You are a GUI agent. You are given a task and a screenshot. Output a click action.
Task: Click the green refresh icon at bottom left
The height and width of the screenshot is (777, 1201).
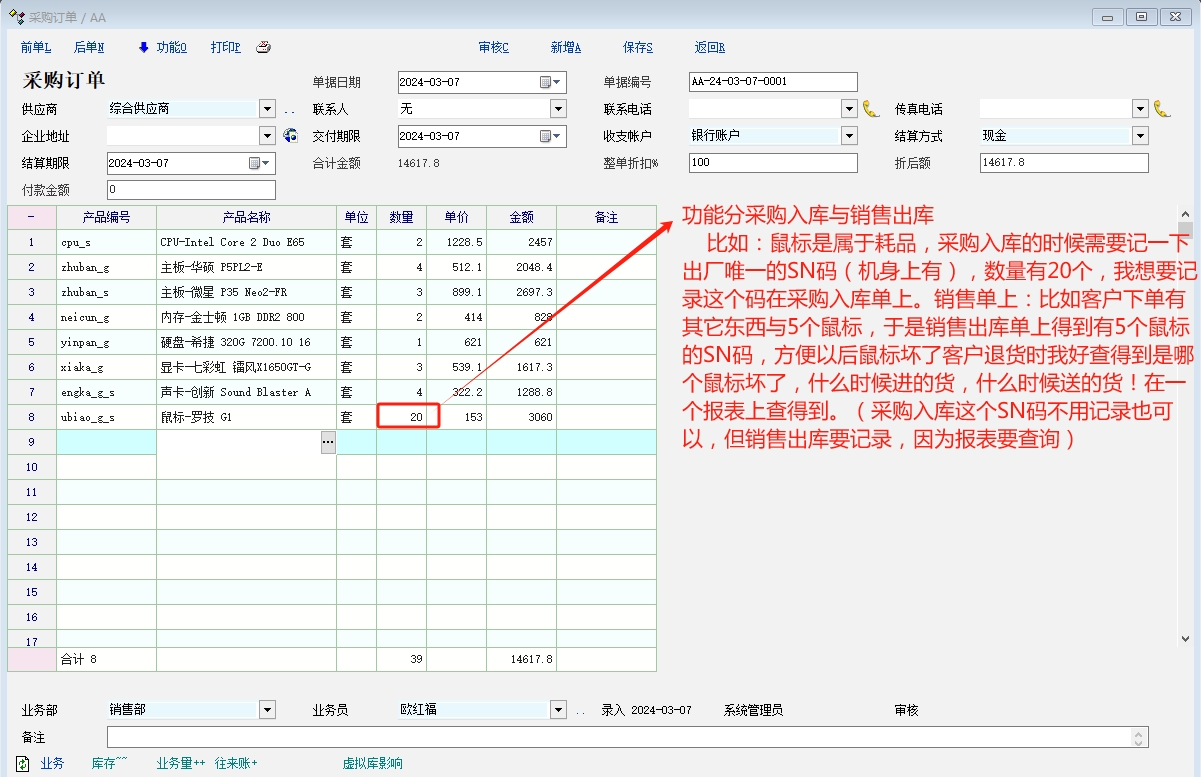point(23,763)
